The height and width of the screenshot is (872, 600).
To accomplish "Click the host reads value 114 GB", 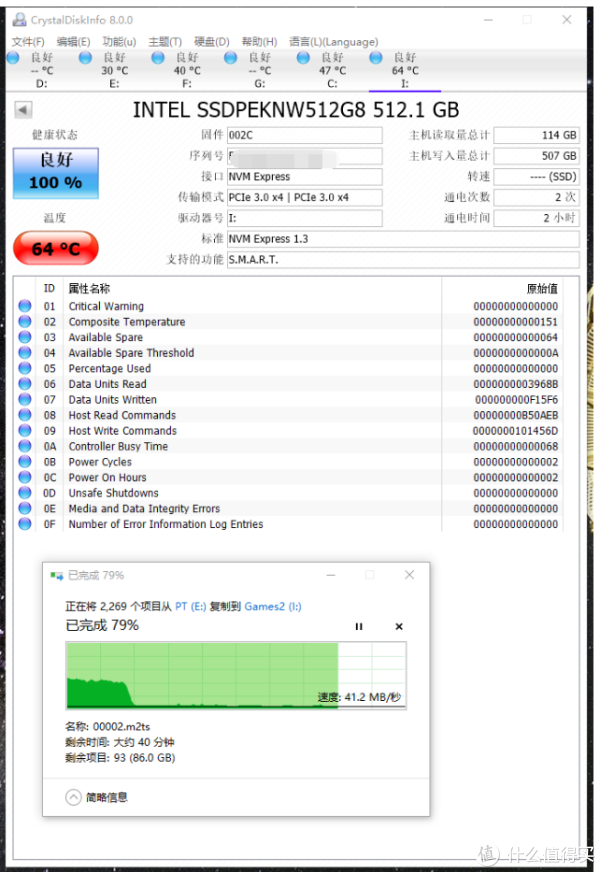I will click(x=537, y=135).
